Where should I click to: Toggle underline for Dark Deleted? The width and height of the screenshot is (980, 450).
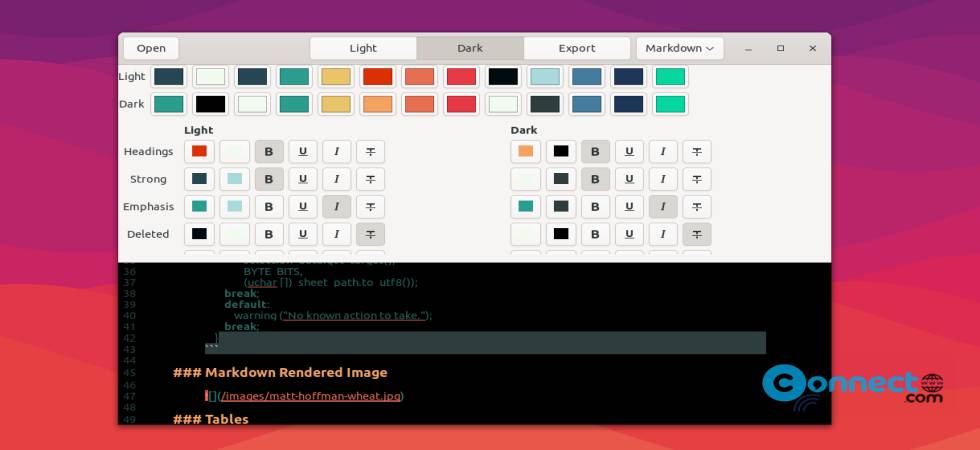[629, 234]
